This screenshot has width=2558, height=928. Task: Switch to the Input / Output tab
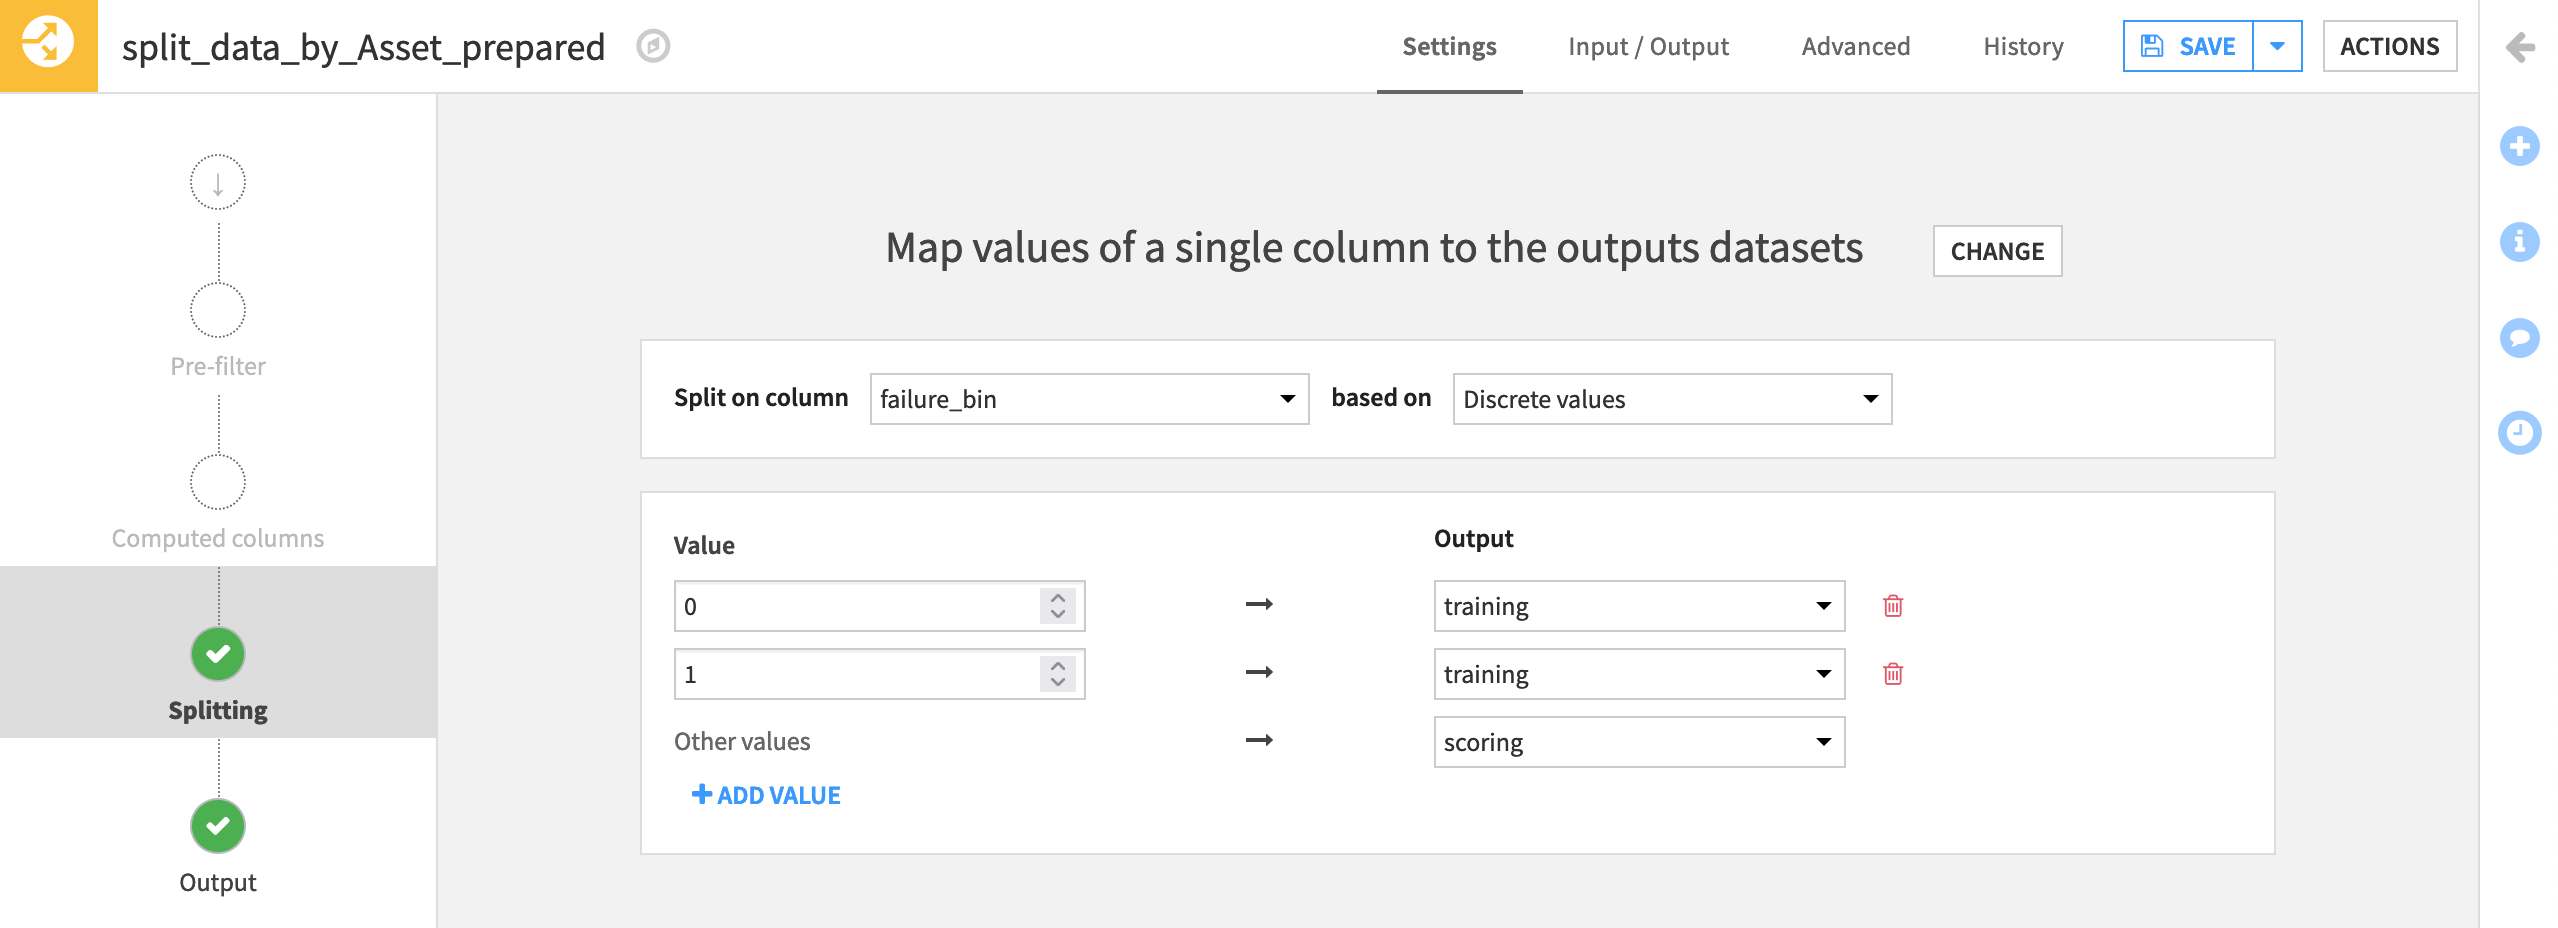point(1649,46)
